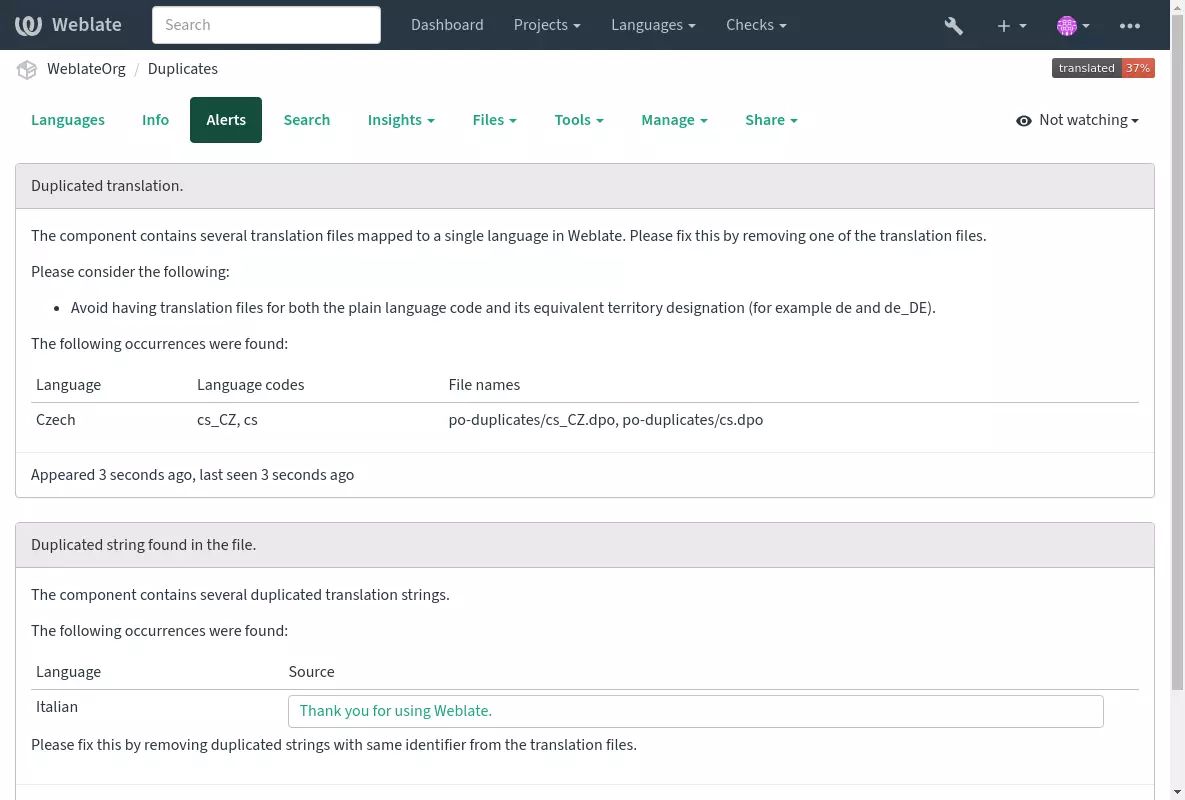Click the 'Source' column header
Screen dimensions: 1185x800
[x=311, y=672]
